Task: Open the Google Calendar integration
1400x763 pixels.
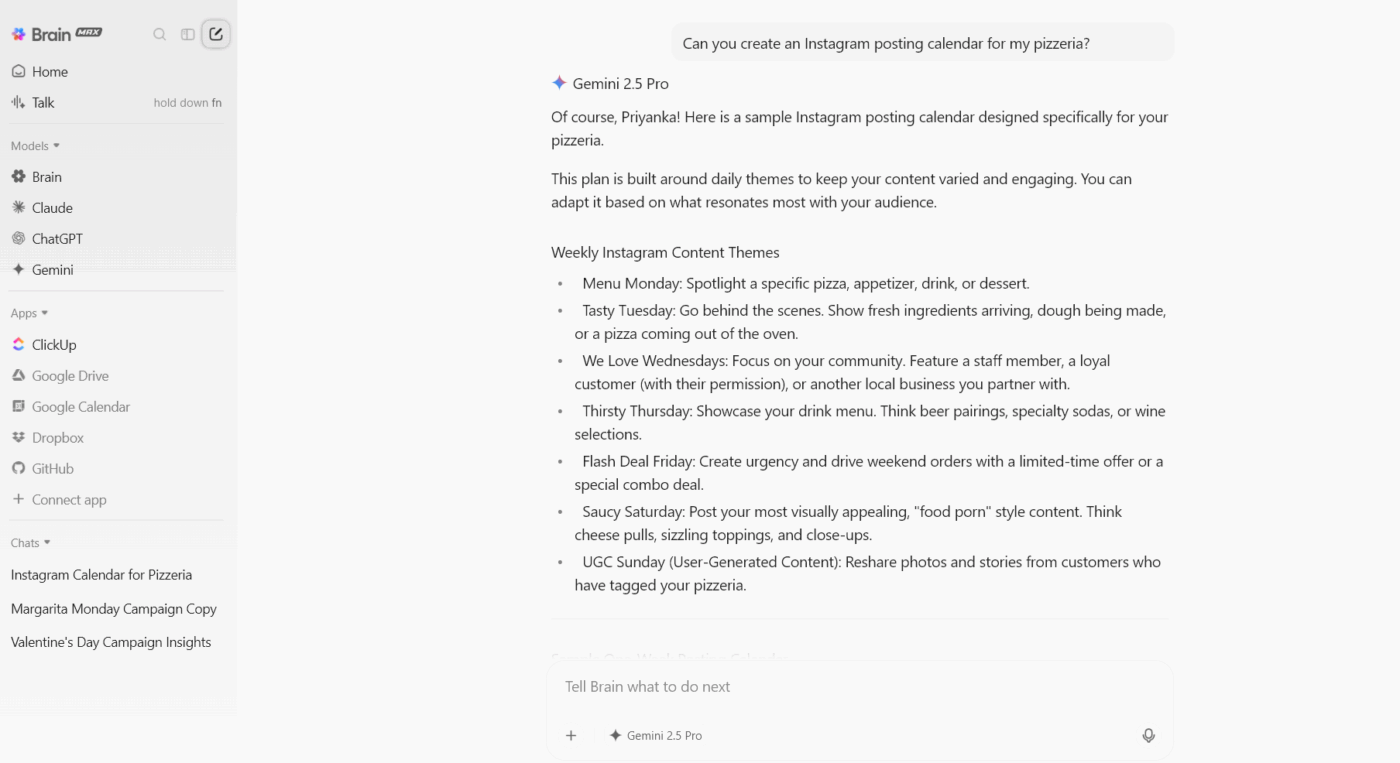Action: (x=80, y=406)
